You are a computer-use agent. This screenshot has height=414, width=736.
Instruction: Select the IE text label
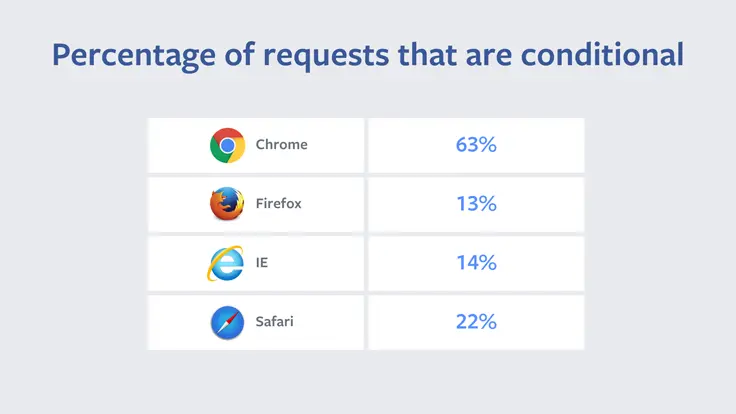click(262, 263)
